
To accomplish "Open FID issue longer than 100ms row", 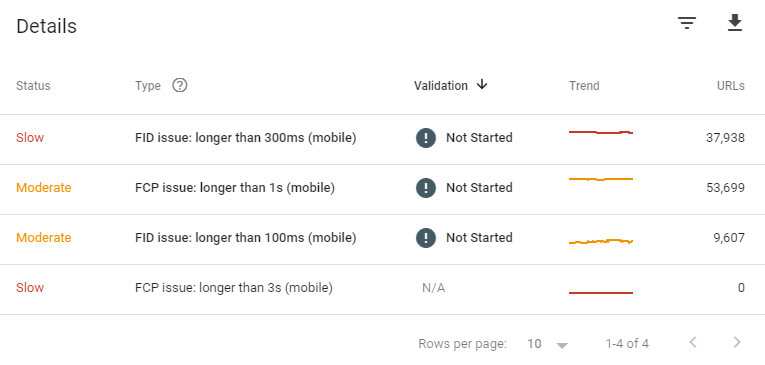I will [x=382, y=240].
